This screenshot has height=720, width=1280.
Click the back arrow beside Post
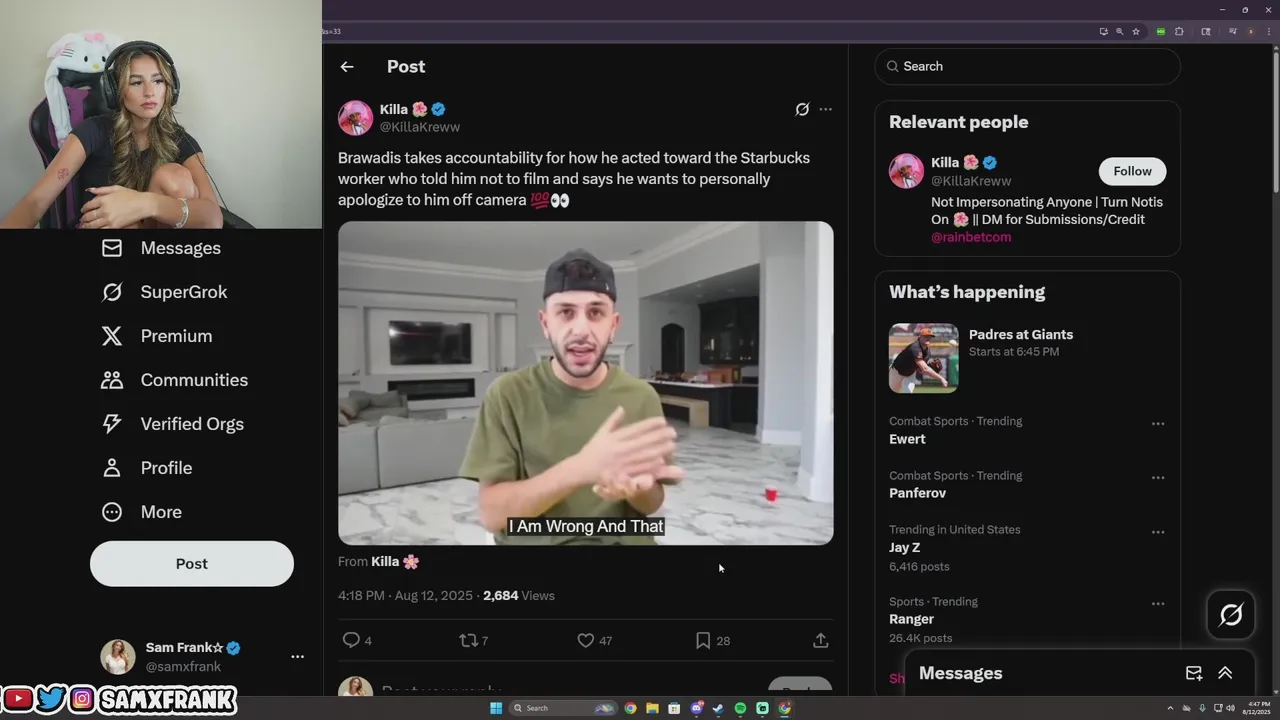tap(347, 67)
